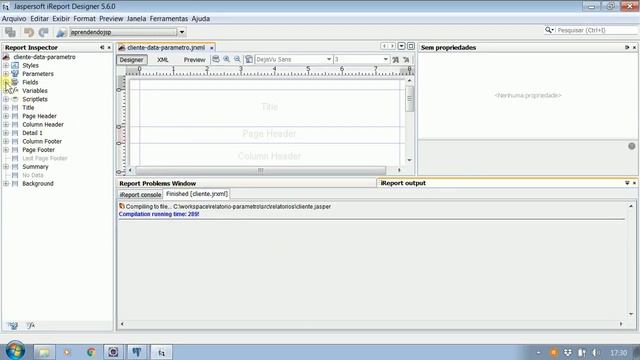Image resolution: width=640 pixels, height=360 pixels.
Task: Open the font size dropdown
Action: 385,59
